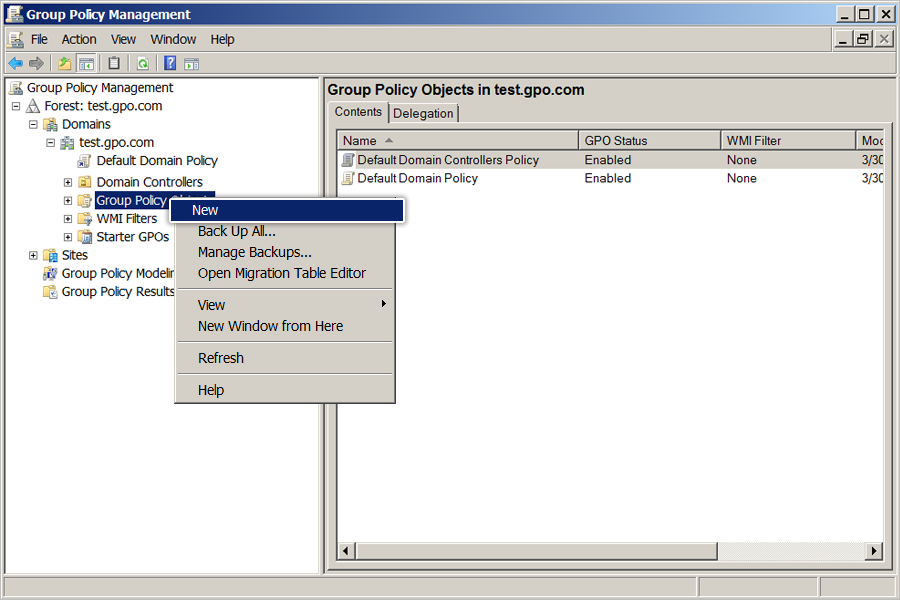Toggle the Show/Hide Console Tree toolbar icon
The width and height of the screenshot is (900, 600).
(x=87, y=64)
